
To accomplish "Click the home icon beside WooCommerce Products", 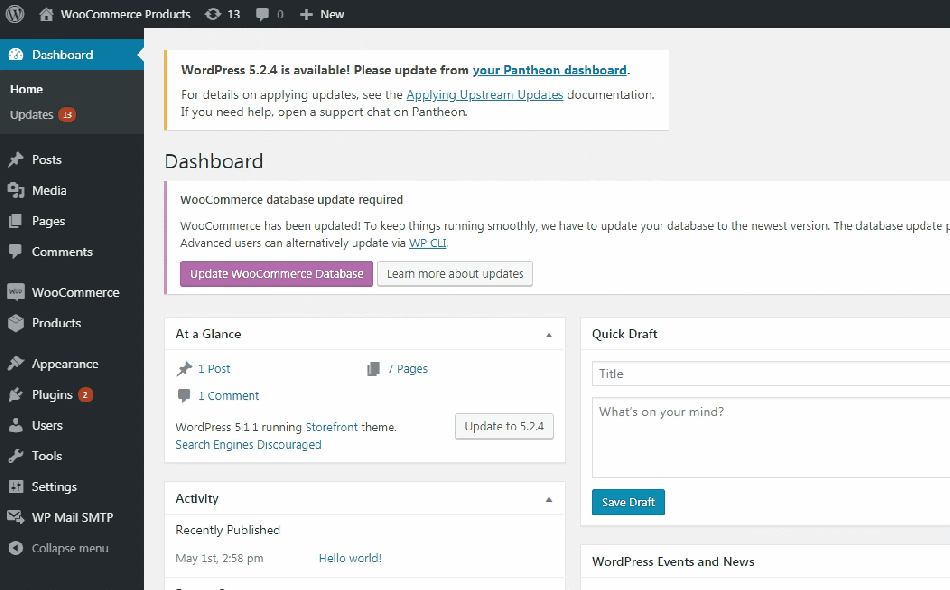I will tap(46, 14).
